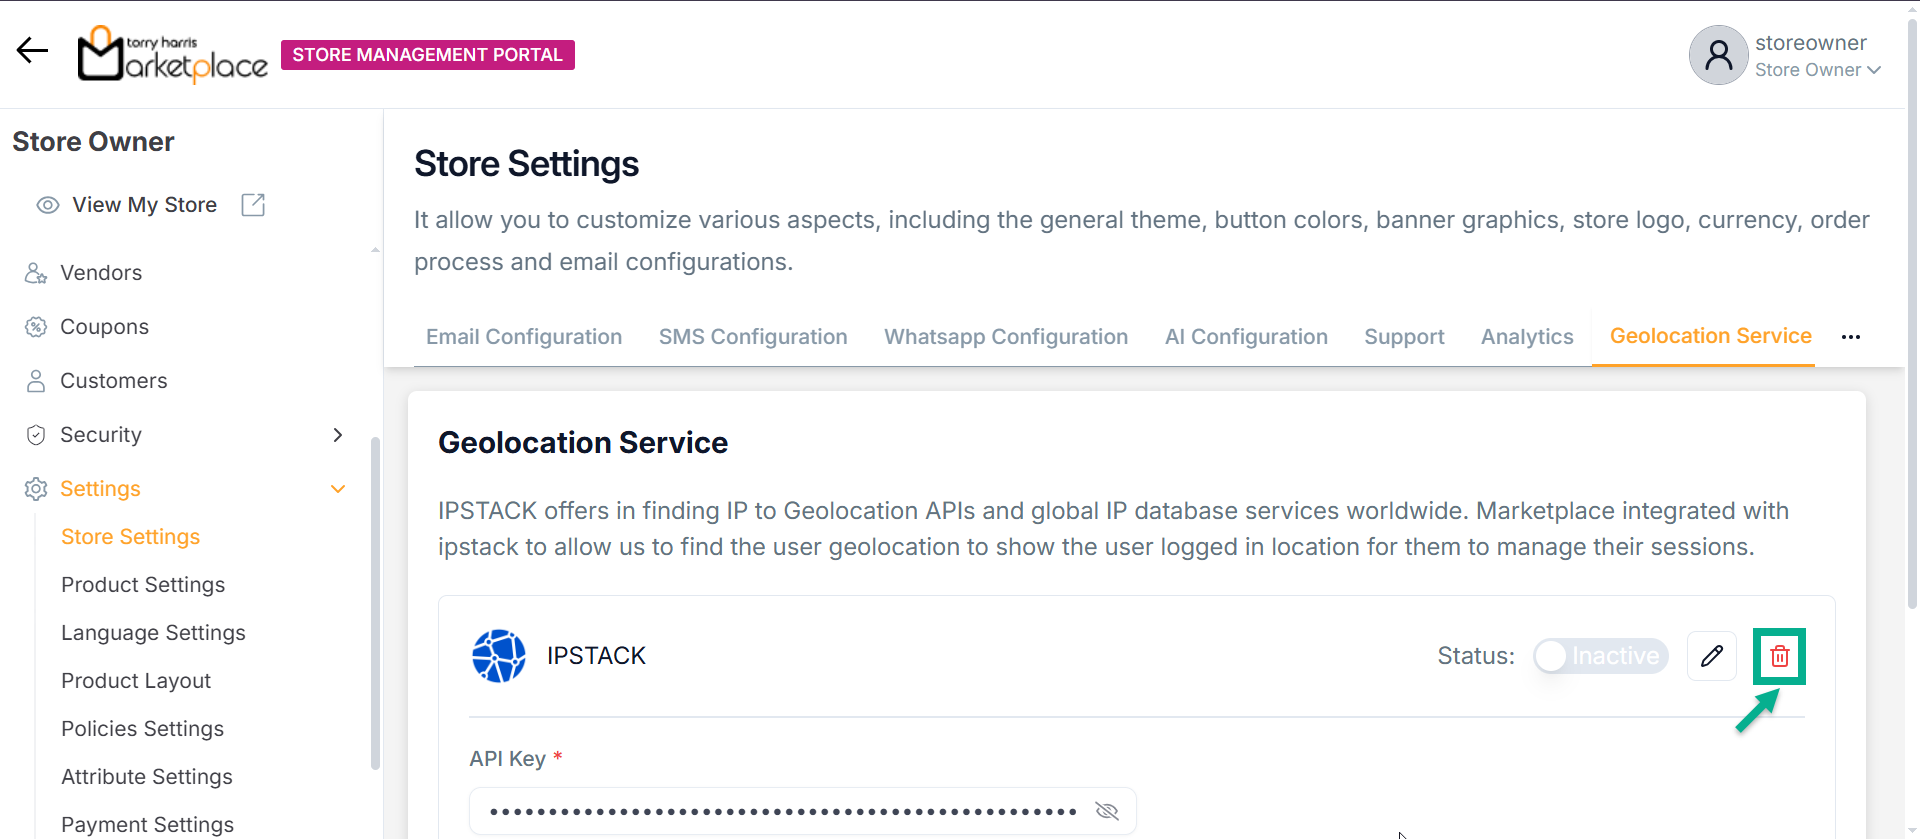Toggle the IPSTACK Inactive status switch
1920x839 pixels.
(1600, 656)
